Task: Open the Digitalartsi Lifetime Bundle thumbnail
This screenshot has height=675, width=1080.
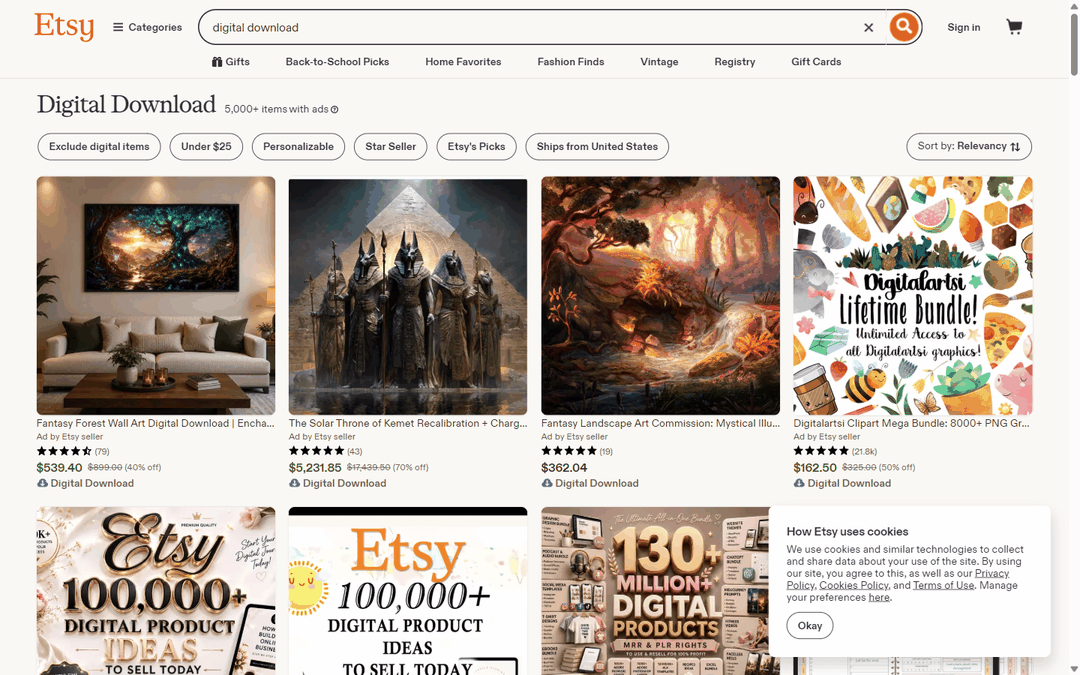Action: [913, 295]
